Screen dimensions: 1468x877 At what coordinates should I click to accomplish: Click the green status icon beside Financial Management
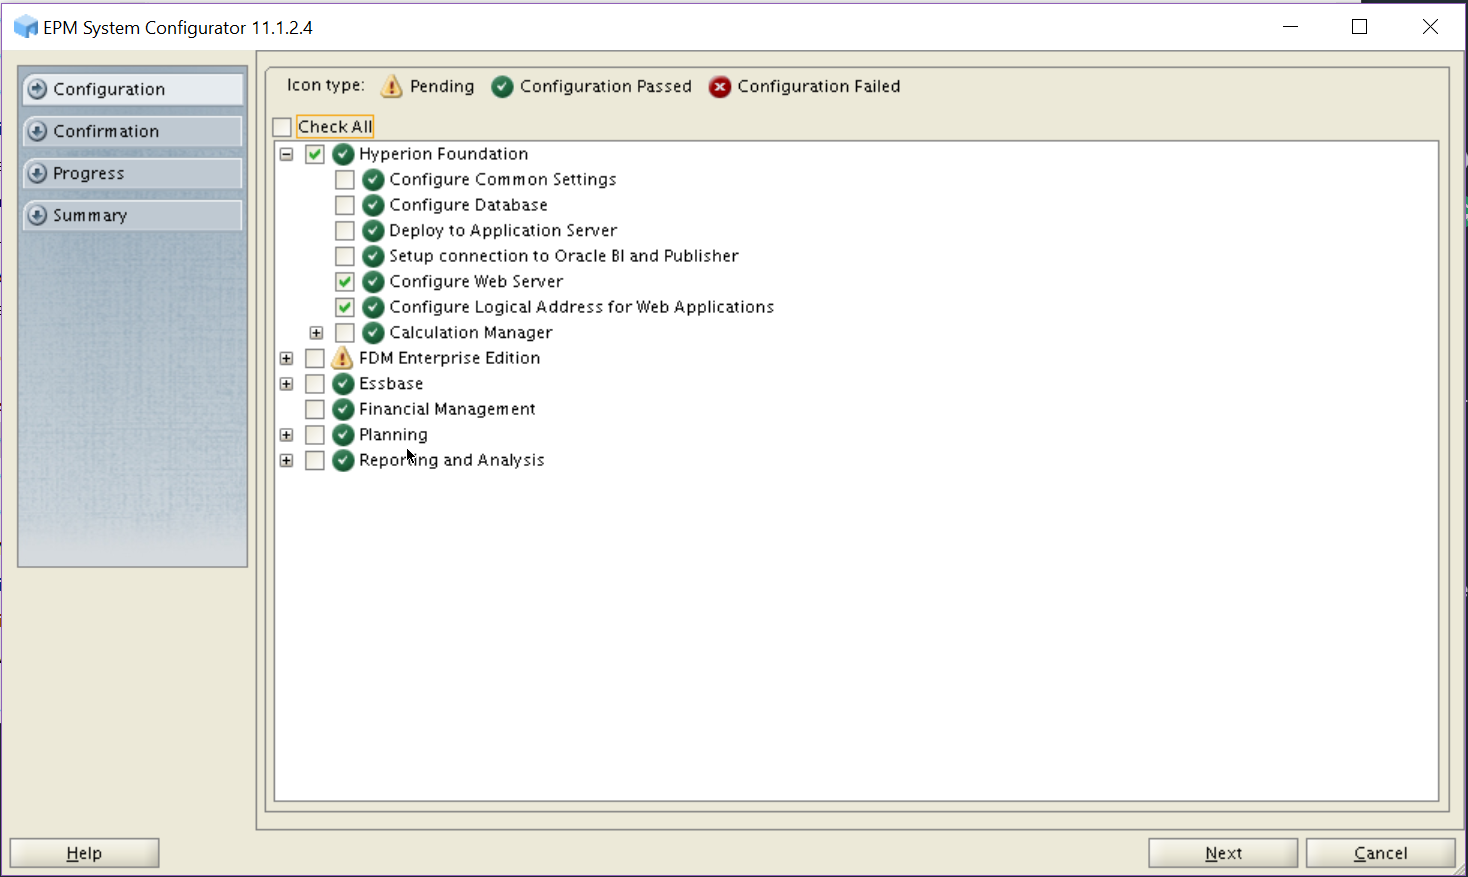point(343,409)
